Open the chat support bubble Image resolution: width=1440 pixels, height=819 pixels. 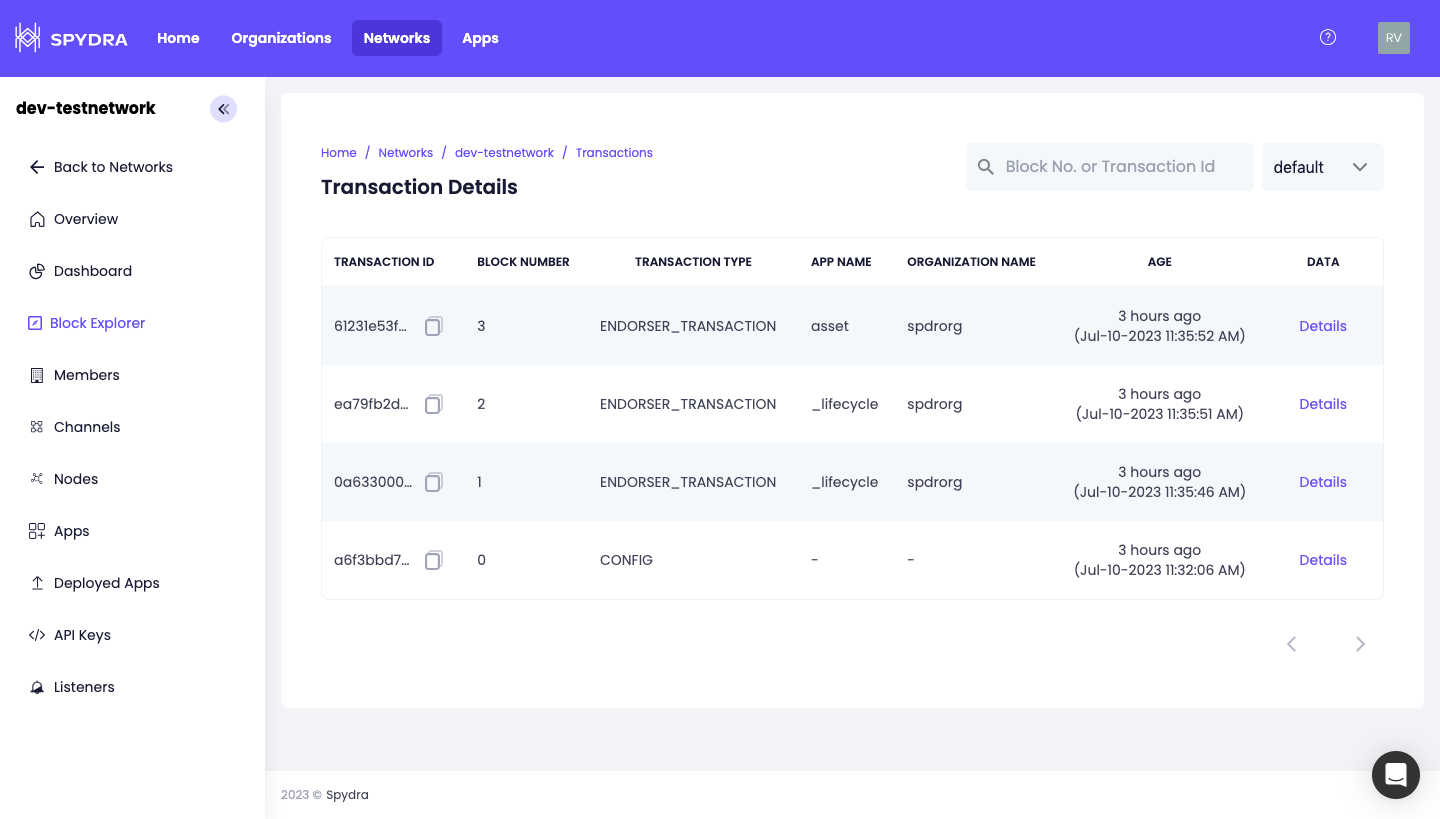(1395, 775)
